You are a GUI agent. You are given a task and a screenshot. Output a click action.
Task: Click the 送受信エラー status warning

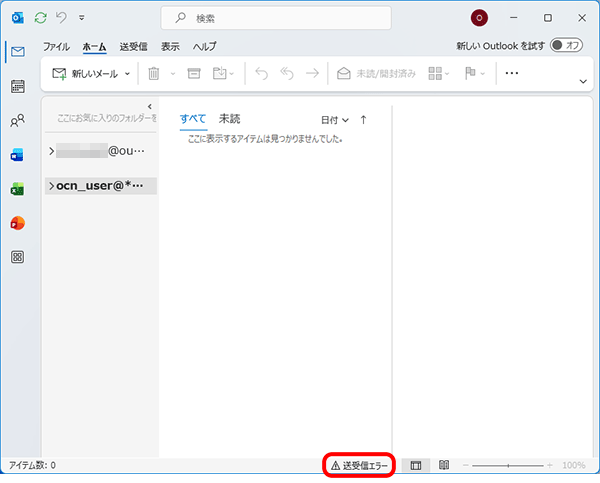tap(360, 465)
